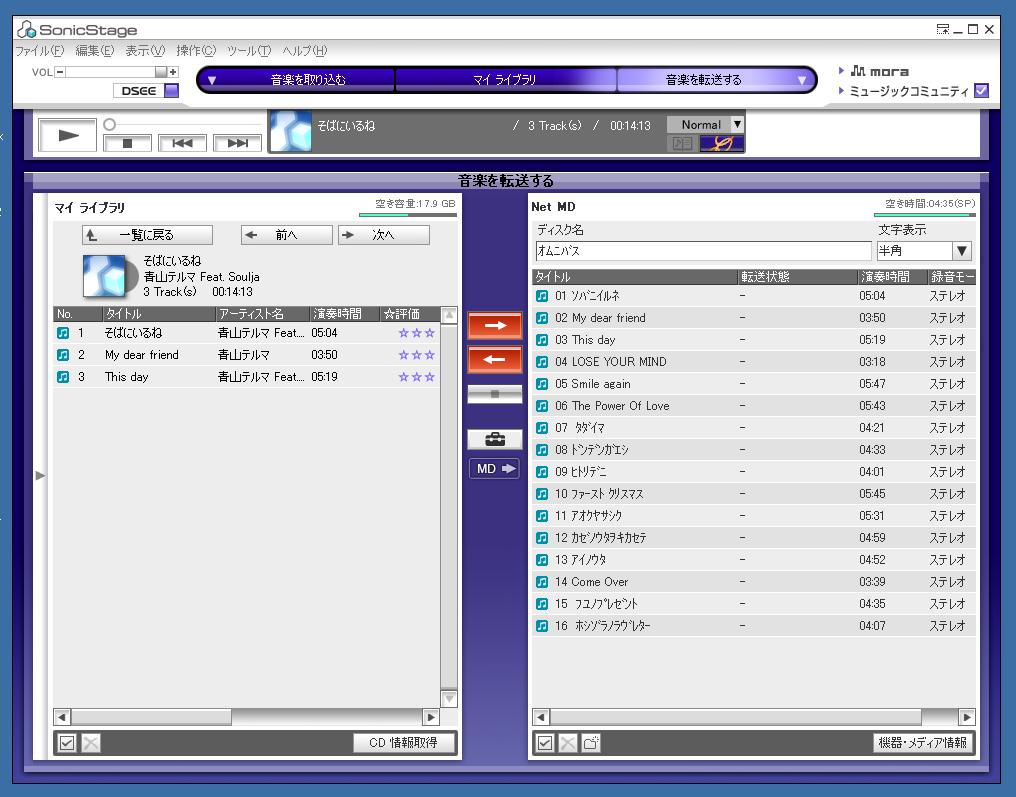This screenshot has height=797, width=1016.
Task: Delete selected tracks in Net MD panel
Action: (568, 743)
